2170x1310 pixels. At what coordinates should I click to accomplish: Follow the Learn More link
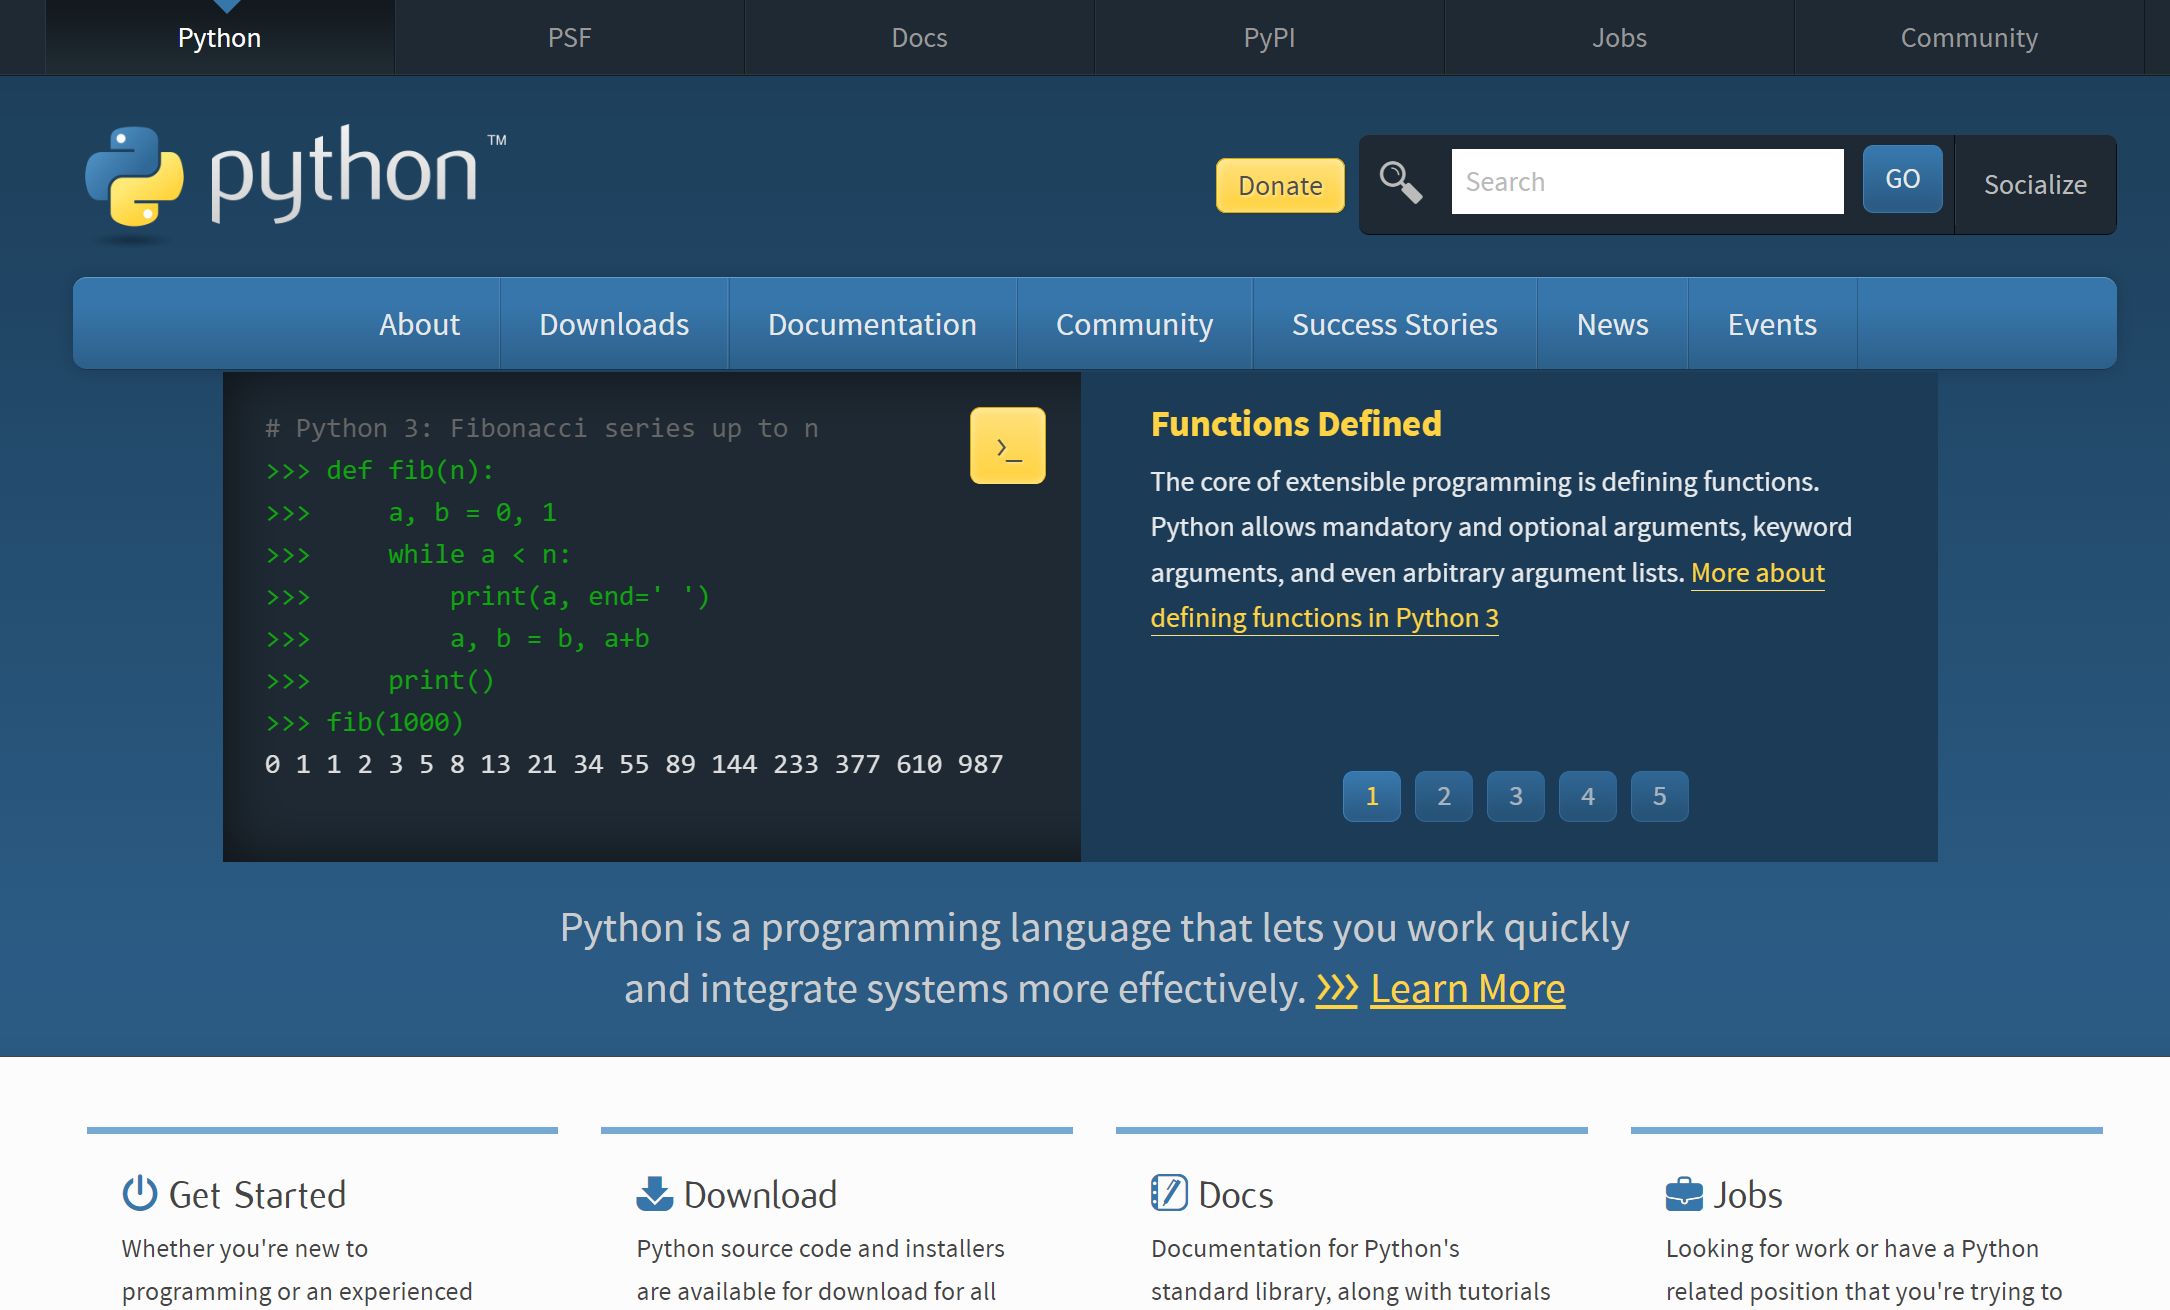point(1467,989)
